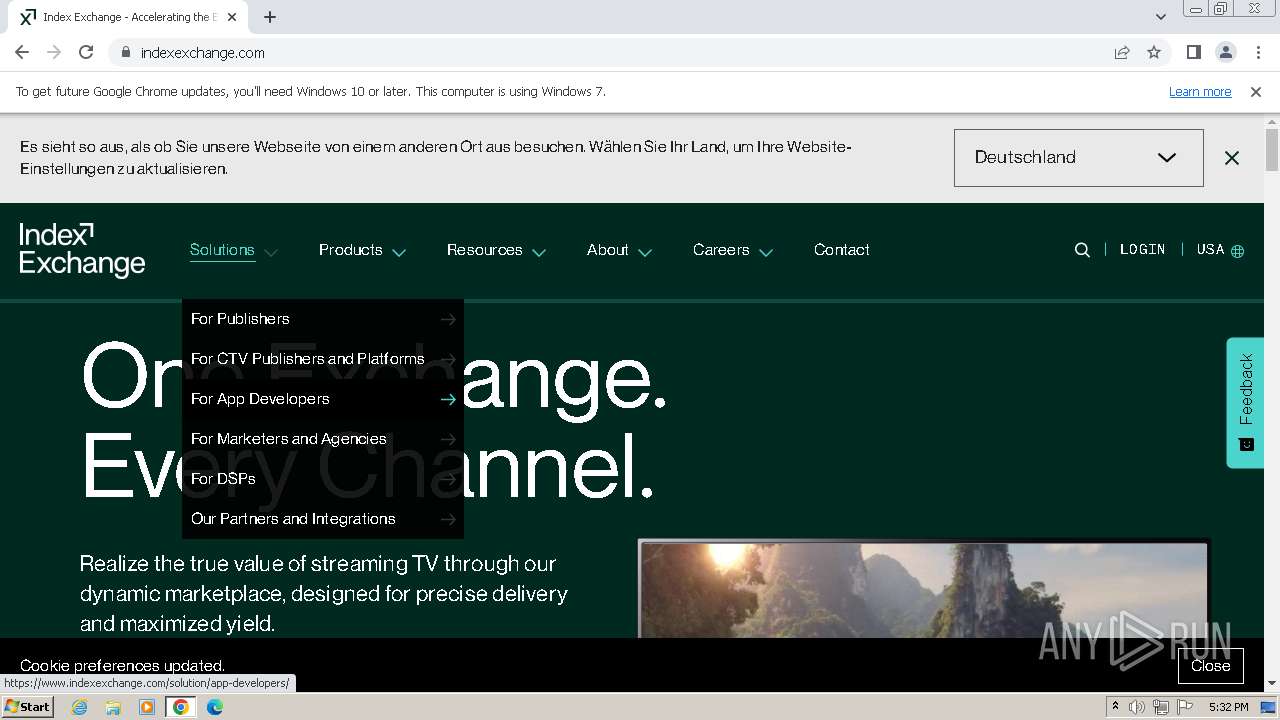
Task: Open the About menu
Action: coord(608,250)
